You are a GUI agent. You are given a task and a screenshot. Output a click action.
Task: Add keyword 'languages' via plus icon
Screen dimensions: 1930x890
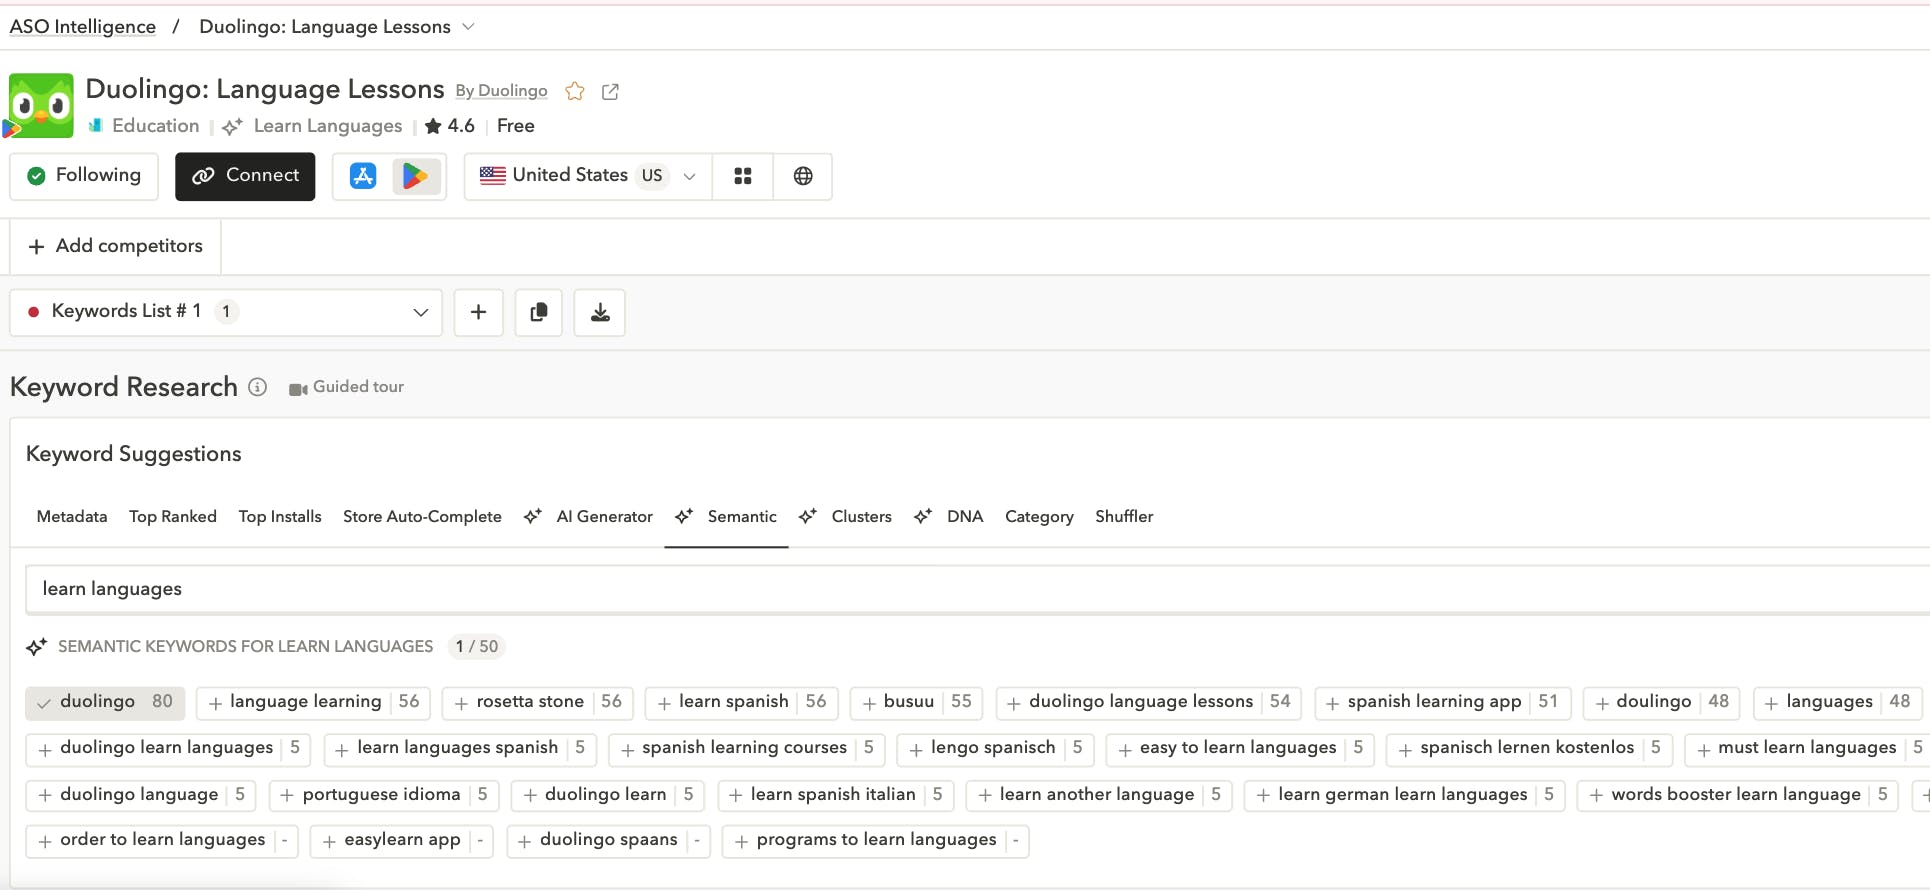(x=1771, y=703)
